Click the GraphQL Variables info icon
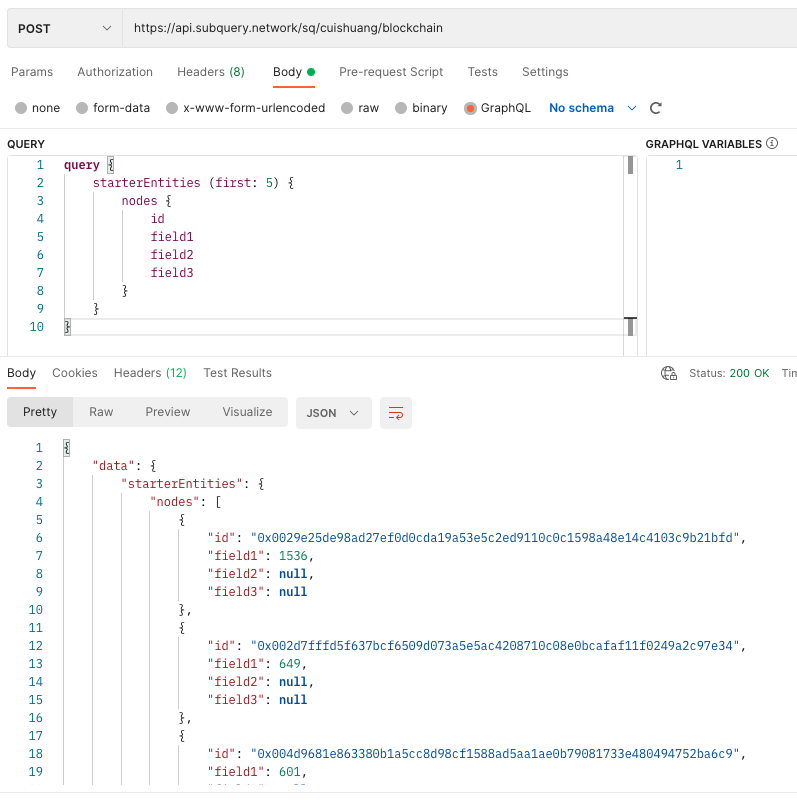 click(772, 144)
